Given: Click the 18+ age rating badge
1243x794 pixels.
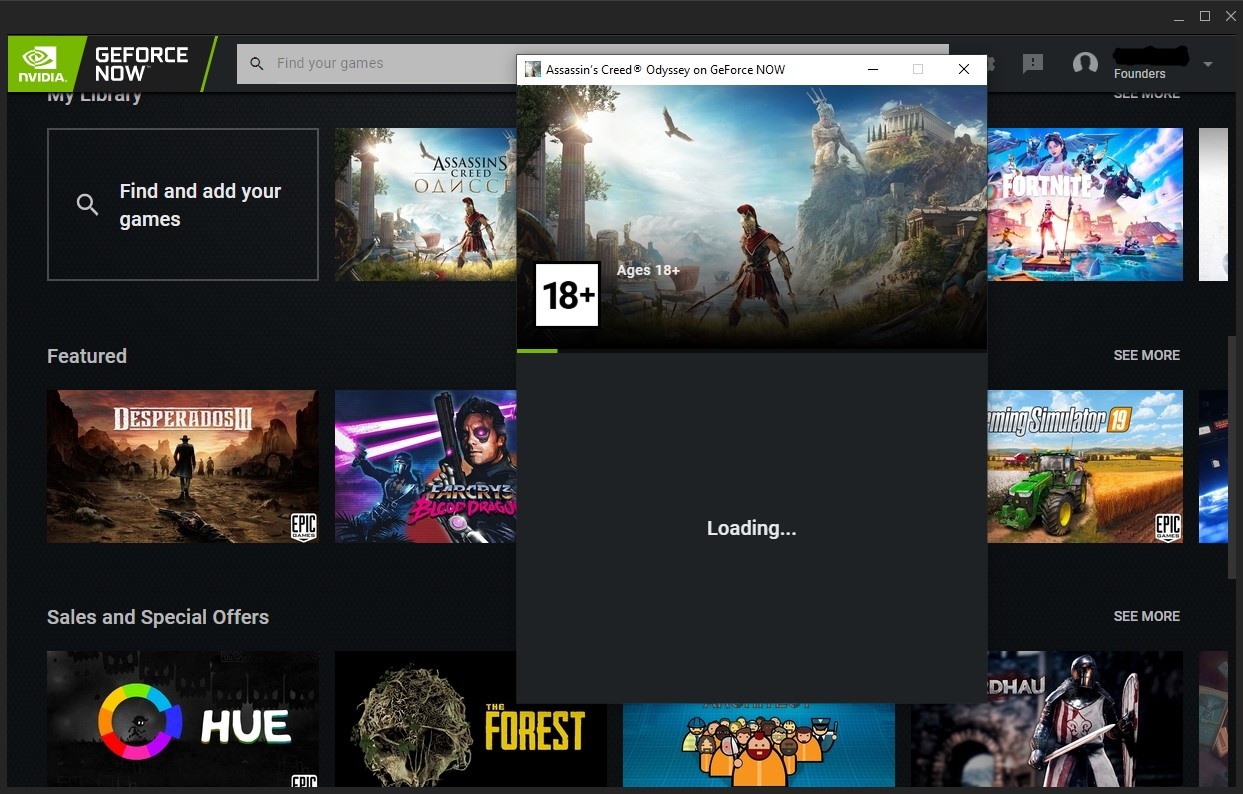Looking at the screenshot, I should pos(568,295).
